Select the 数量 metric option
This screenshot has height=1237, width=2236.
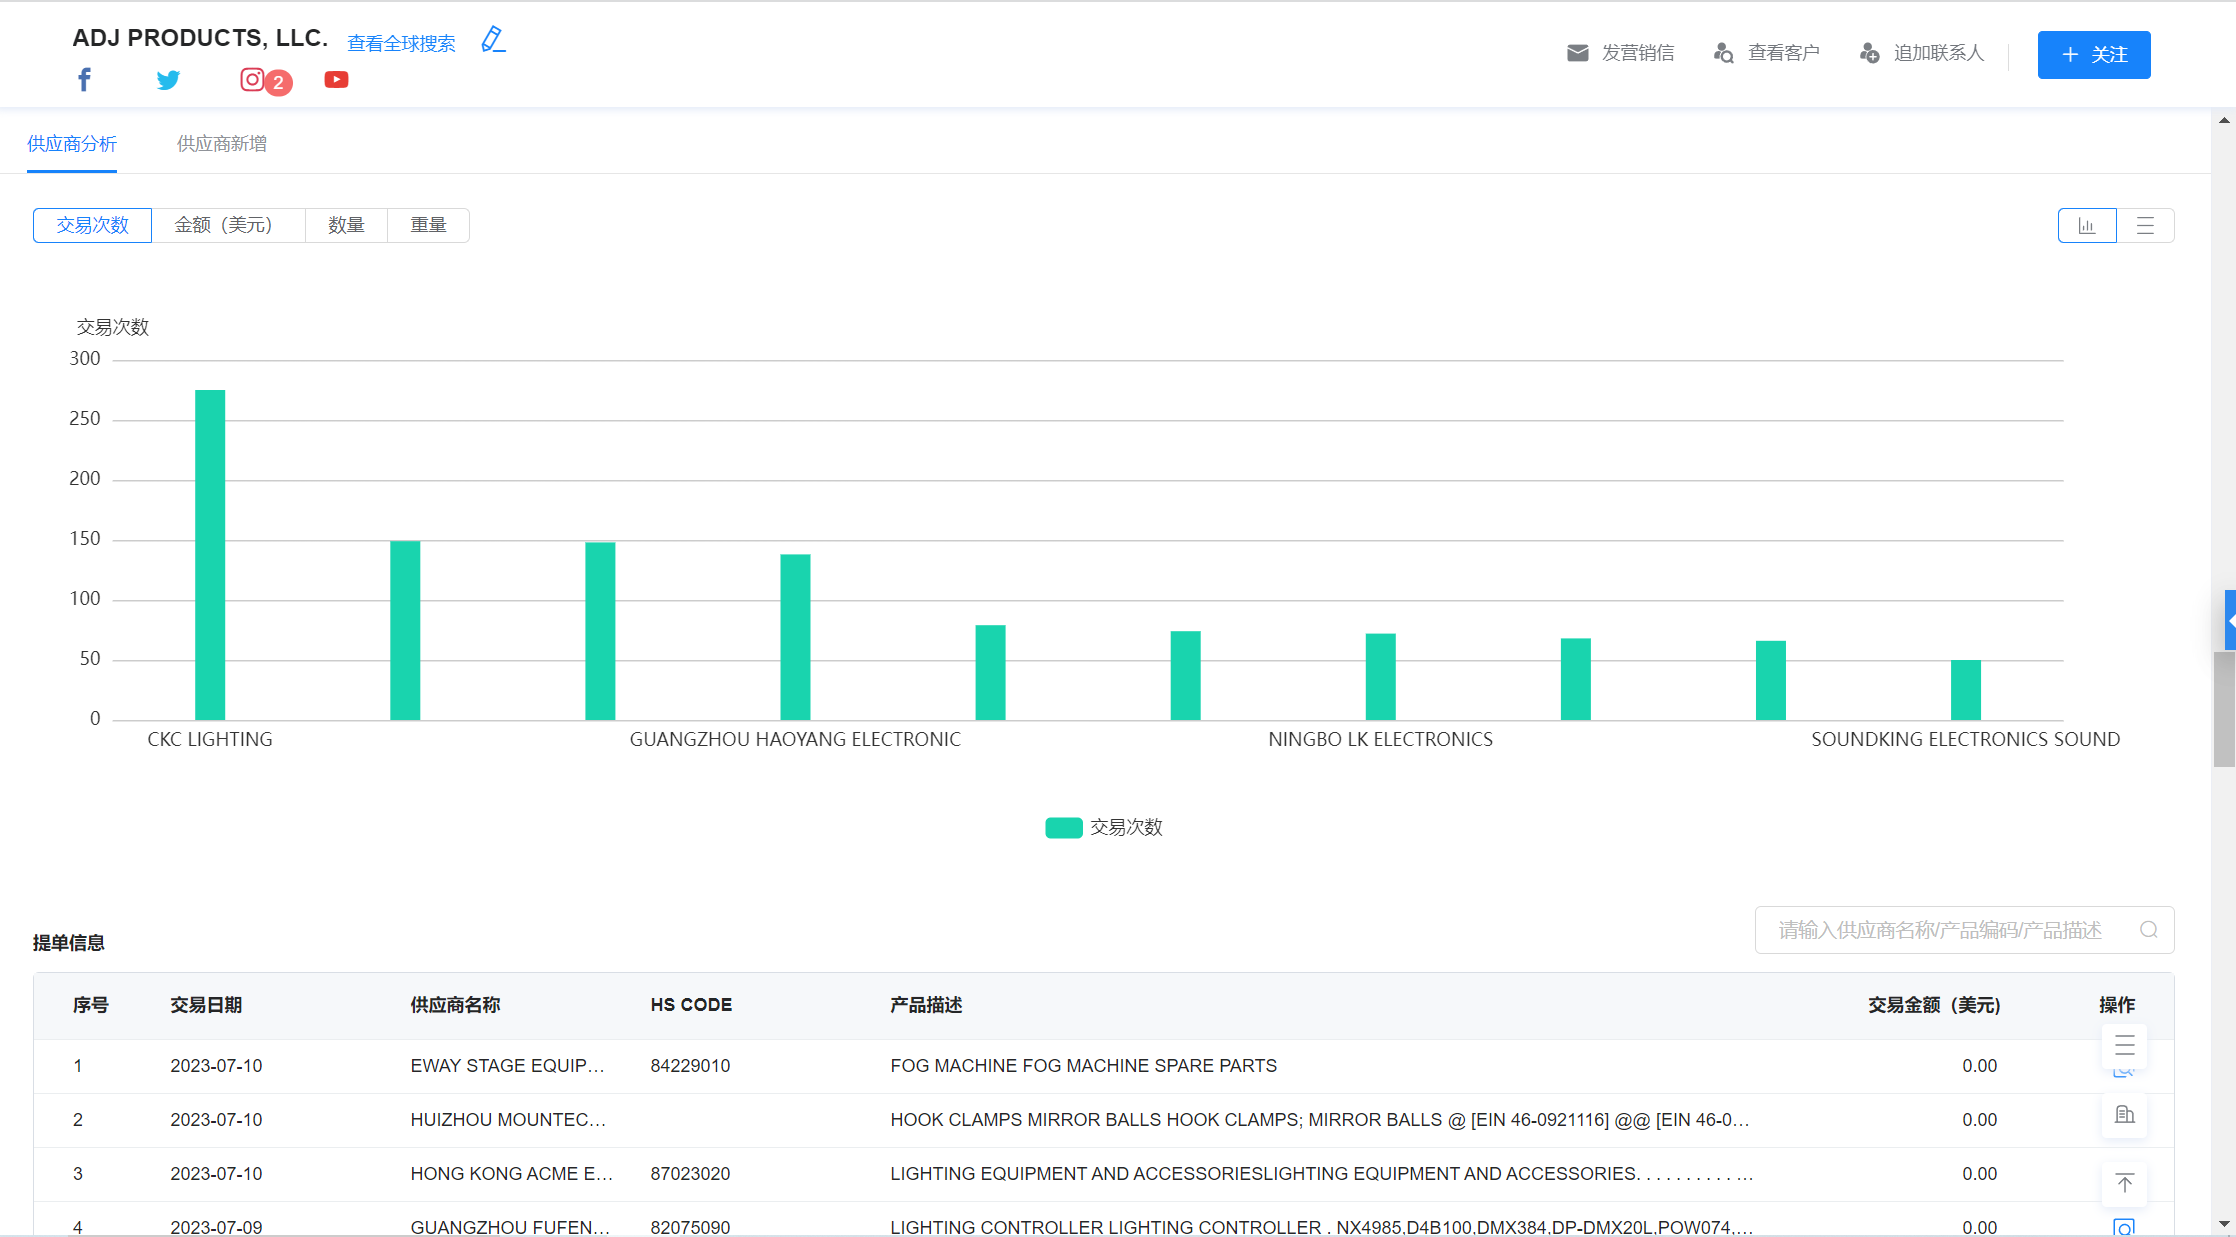coord(346,225)
